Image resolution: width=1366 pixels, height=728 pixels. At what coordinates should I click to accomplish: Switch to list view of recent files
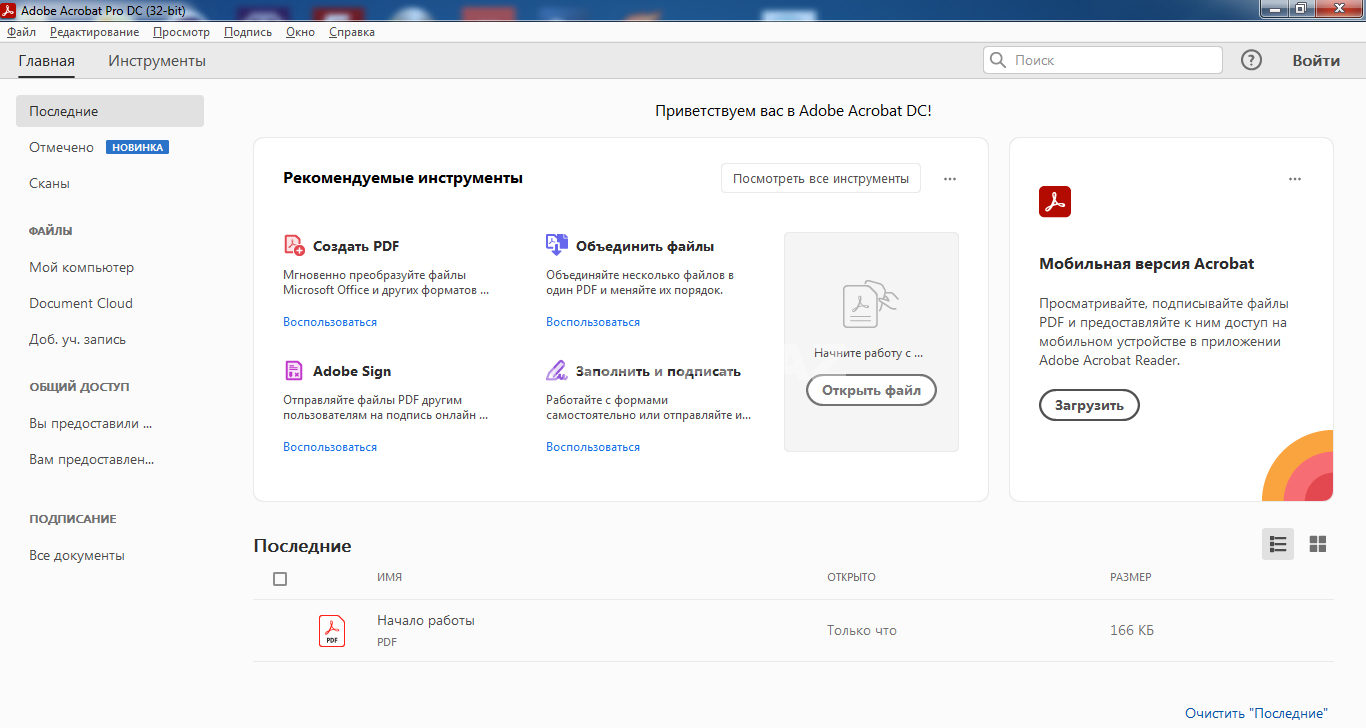[x=1278, y=544]
